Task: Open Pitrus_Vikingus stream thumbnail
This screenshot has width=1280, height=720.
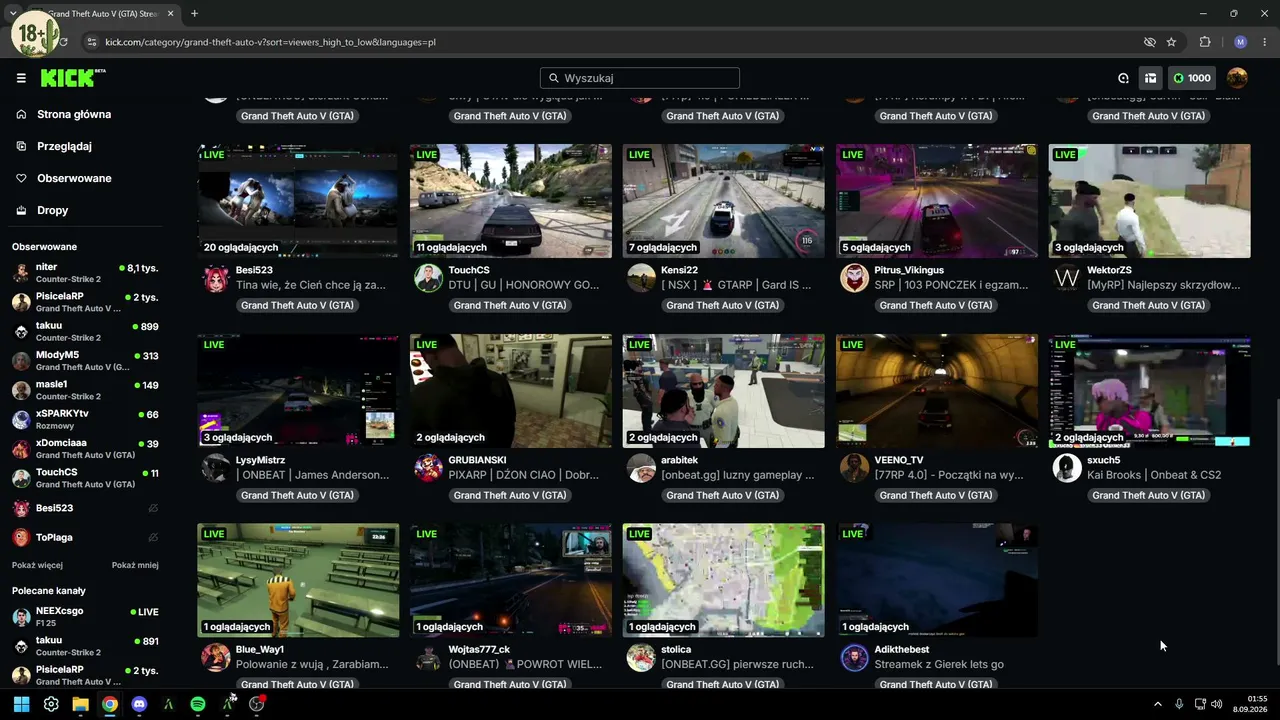Action: click(937, 201)
